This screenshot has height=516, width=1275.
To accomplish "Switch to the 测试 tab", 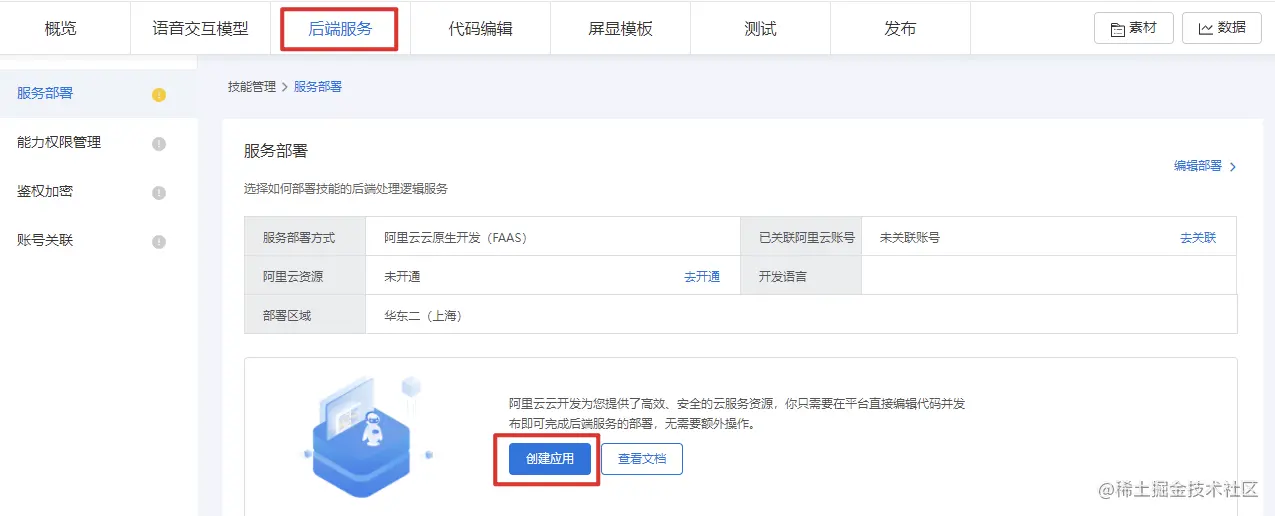I will [x=760, y=29].
